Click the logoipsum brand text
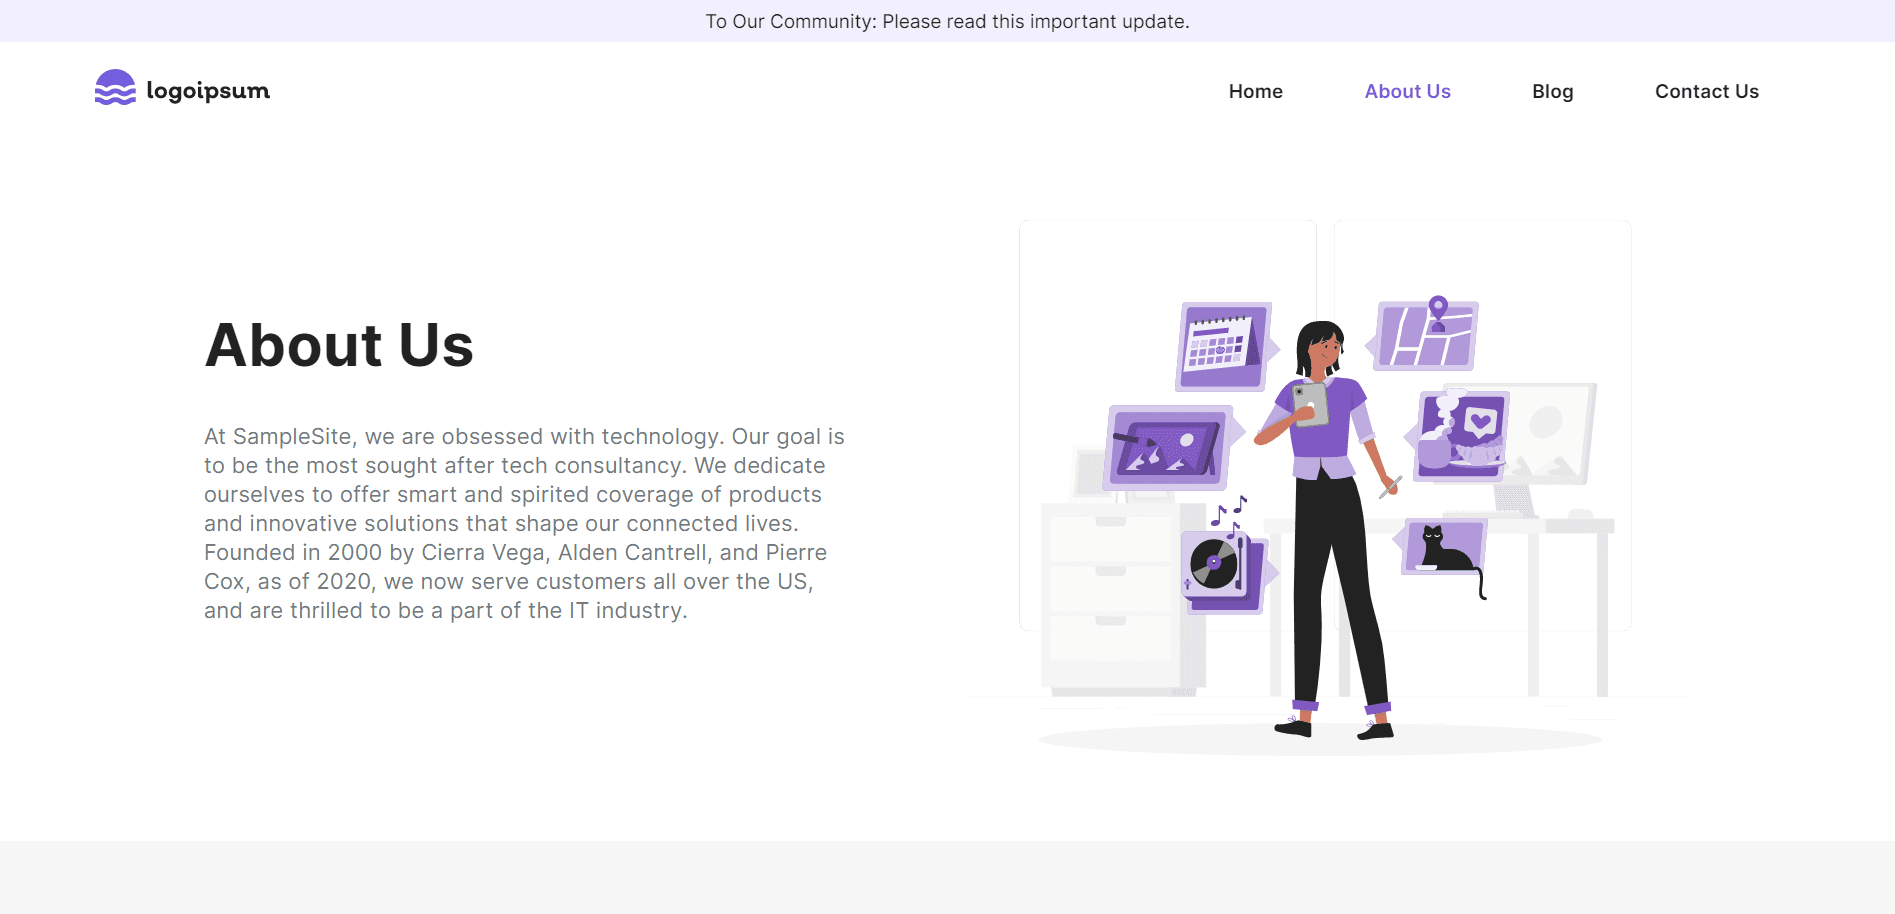Image resolution: width=1895 pixels, height=914 pixels. [208, 91]
